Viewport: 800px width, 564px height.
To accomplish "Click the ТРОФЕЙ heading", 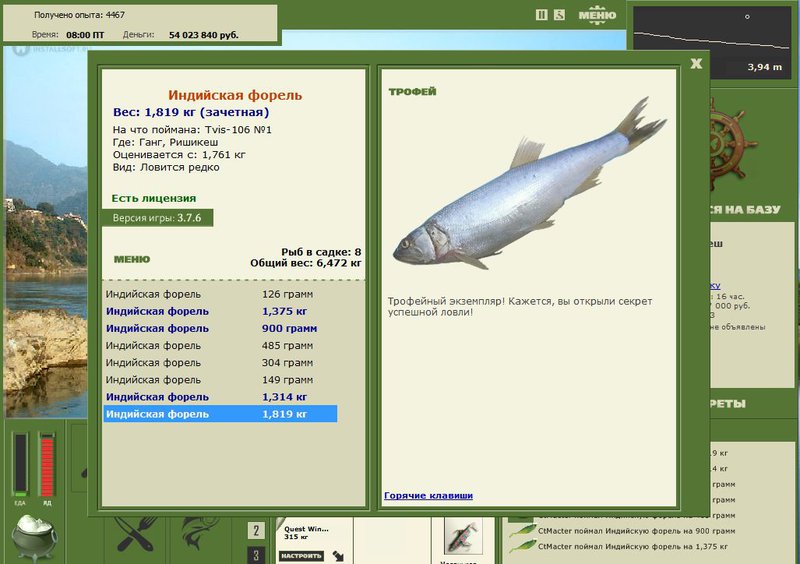I will 412,92.
